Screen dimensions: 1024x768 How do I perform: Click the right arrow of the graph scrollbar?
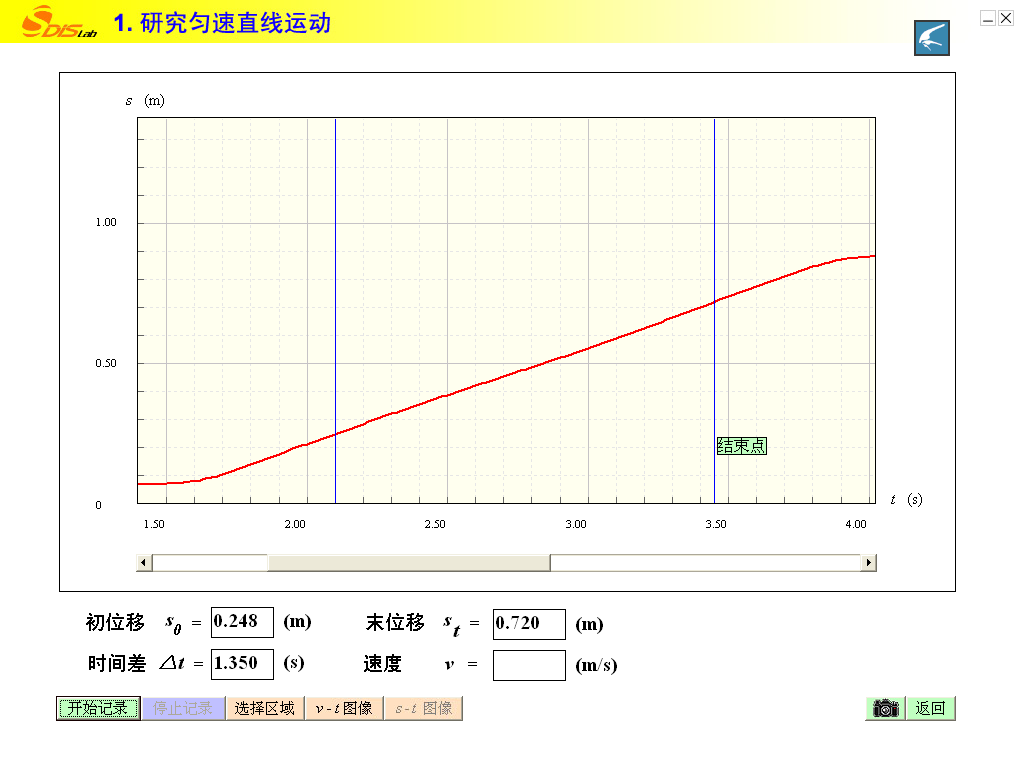tap(868, 563)
